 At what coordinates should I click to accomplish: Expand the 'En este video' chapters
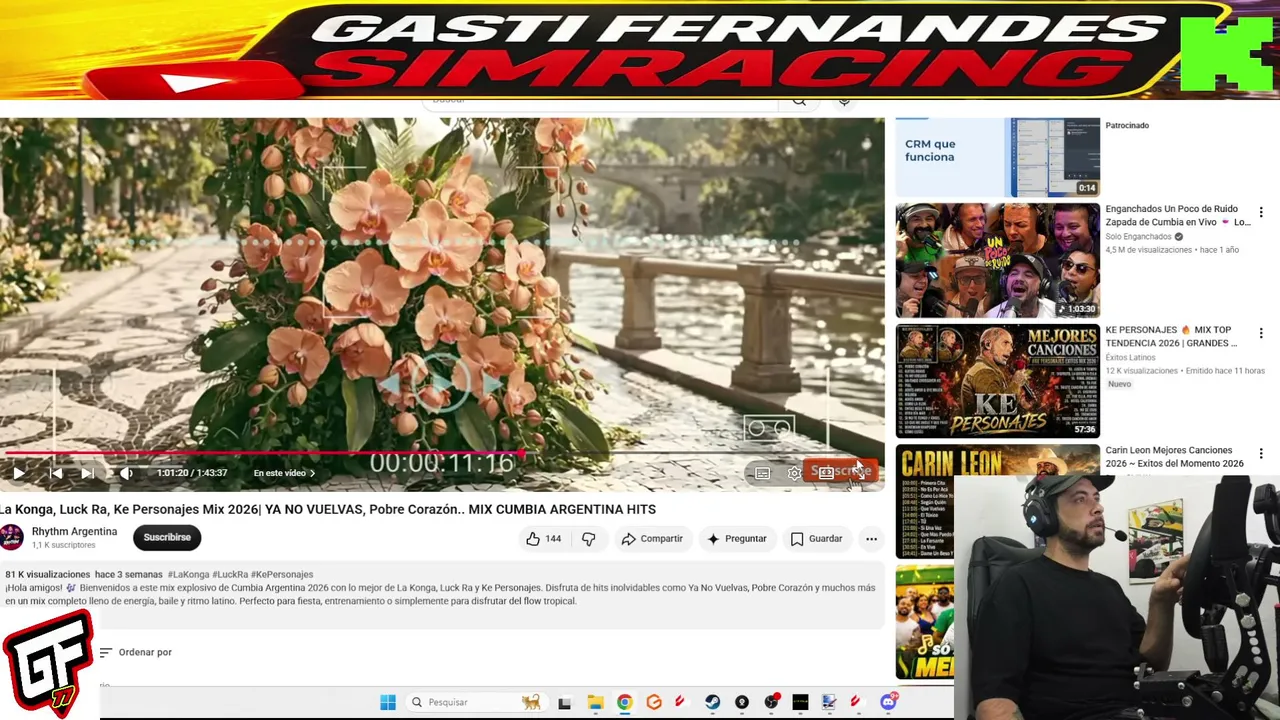(x=284, y=473)
